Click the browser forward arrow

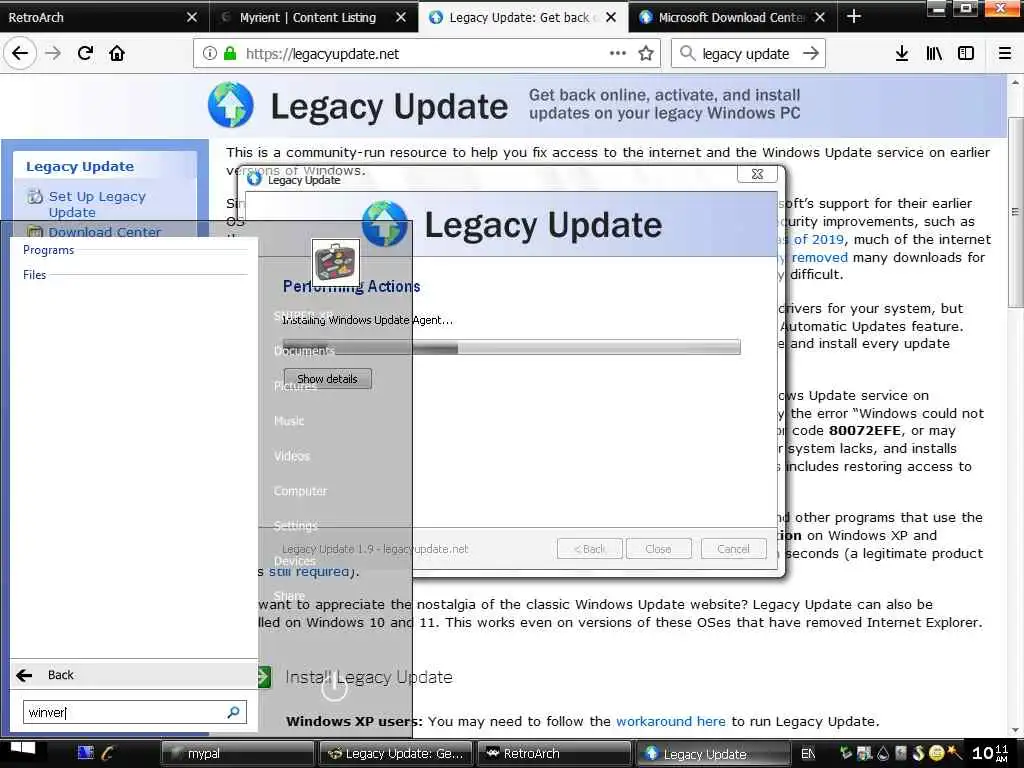click(53, 54)
